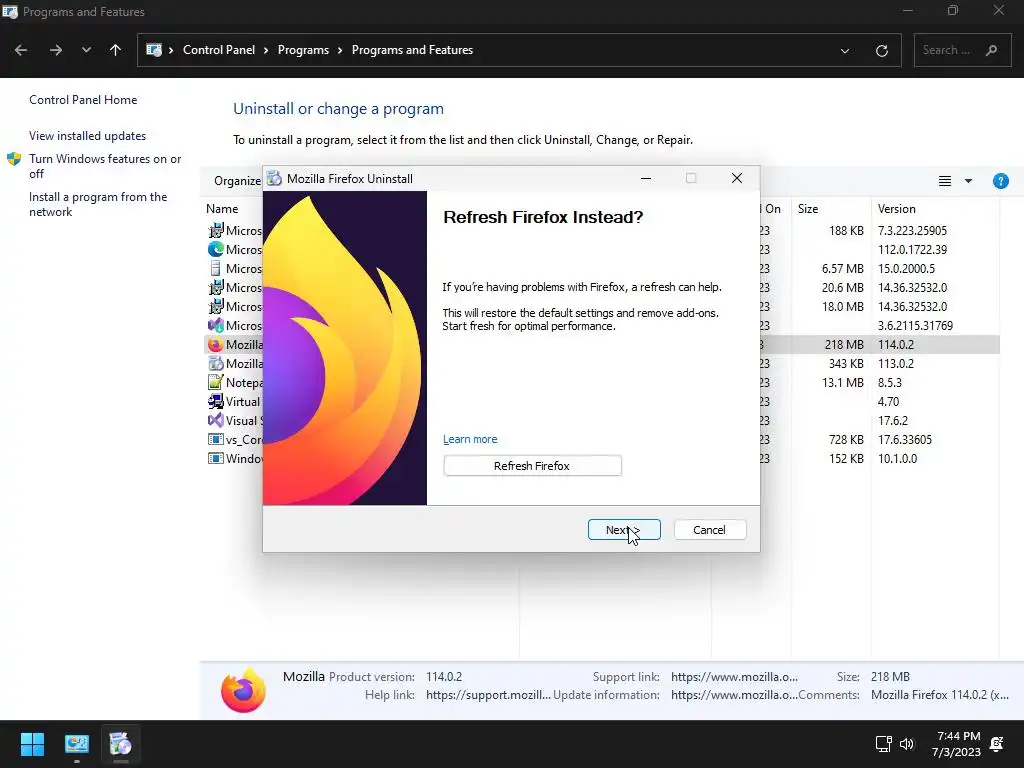Click the Search Control Panel field

(x=962, y=50)
